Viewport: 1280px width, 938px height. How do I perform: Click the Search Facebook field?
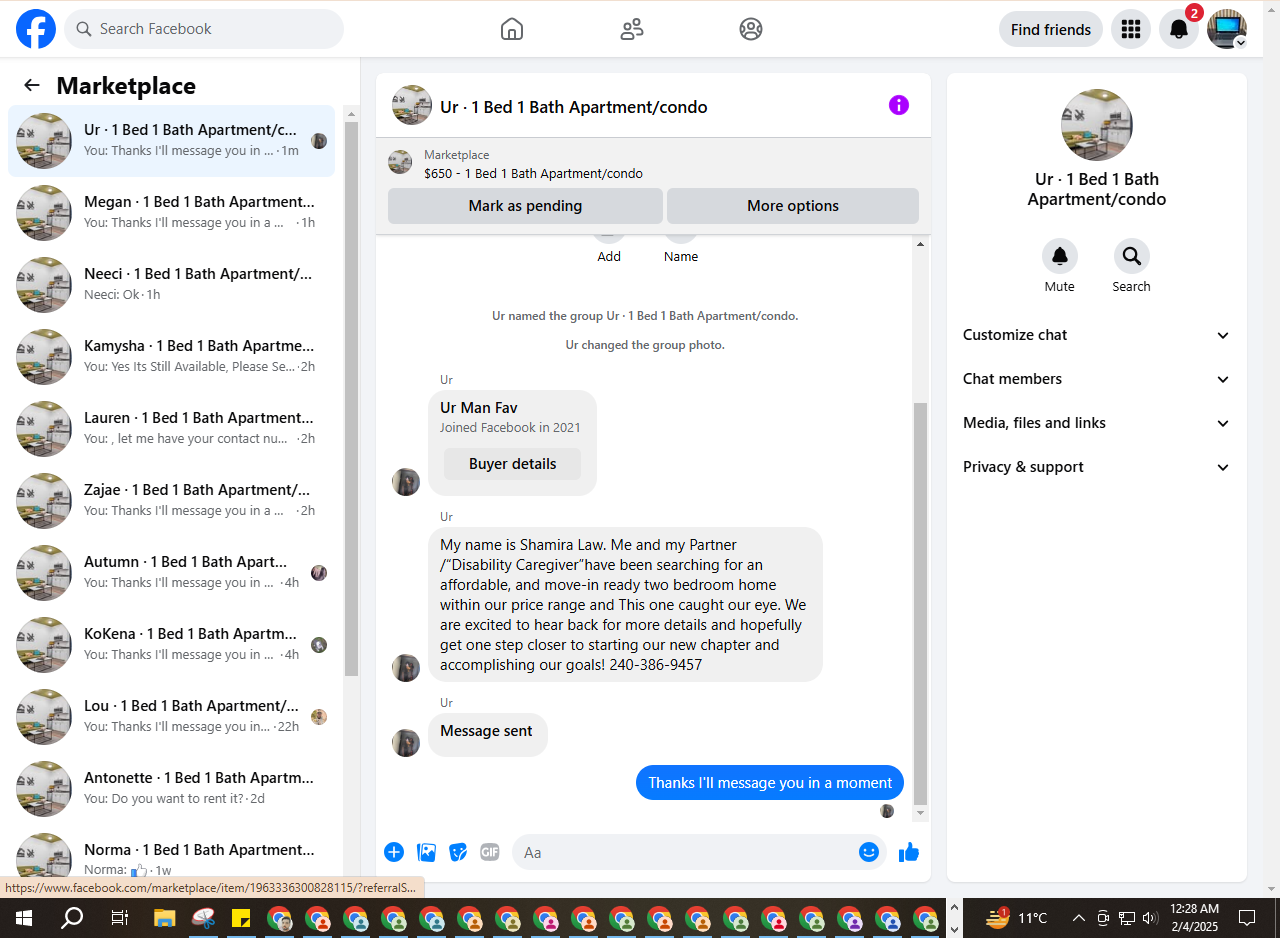coord(204,29)
